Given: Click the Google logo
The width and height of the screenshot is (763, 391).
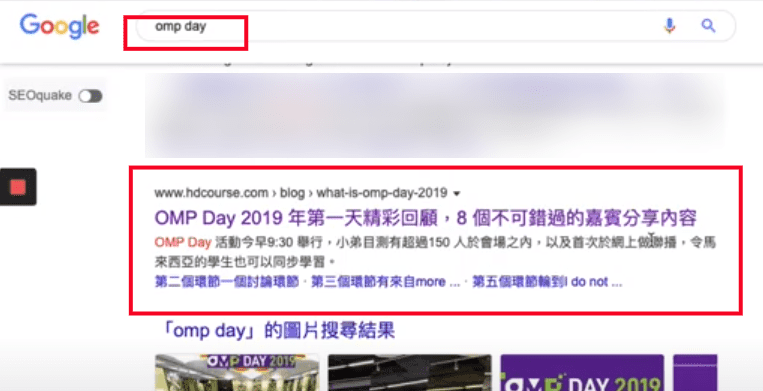Looking at the screenshot, I should point(59,25).
